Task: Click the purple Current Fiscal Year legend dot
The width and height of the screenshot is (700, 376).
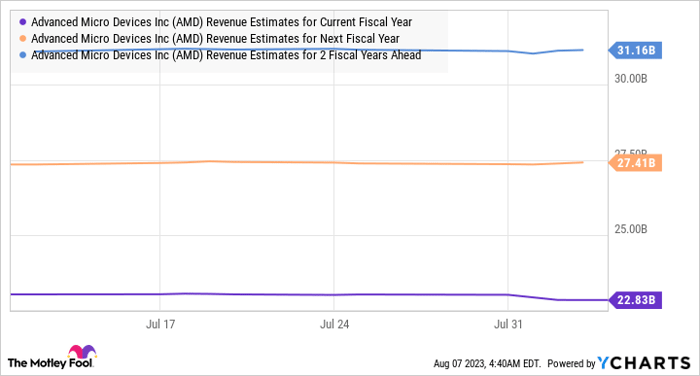Action: pyautogui.click(x=23, y=22)
